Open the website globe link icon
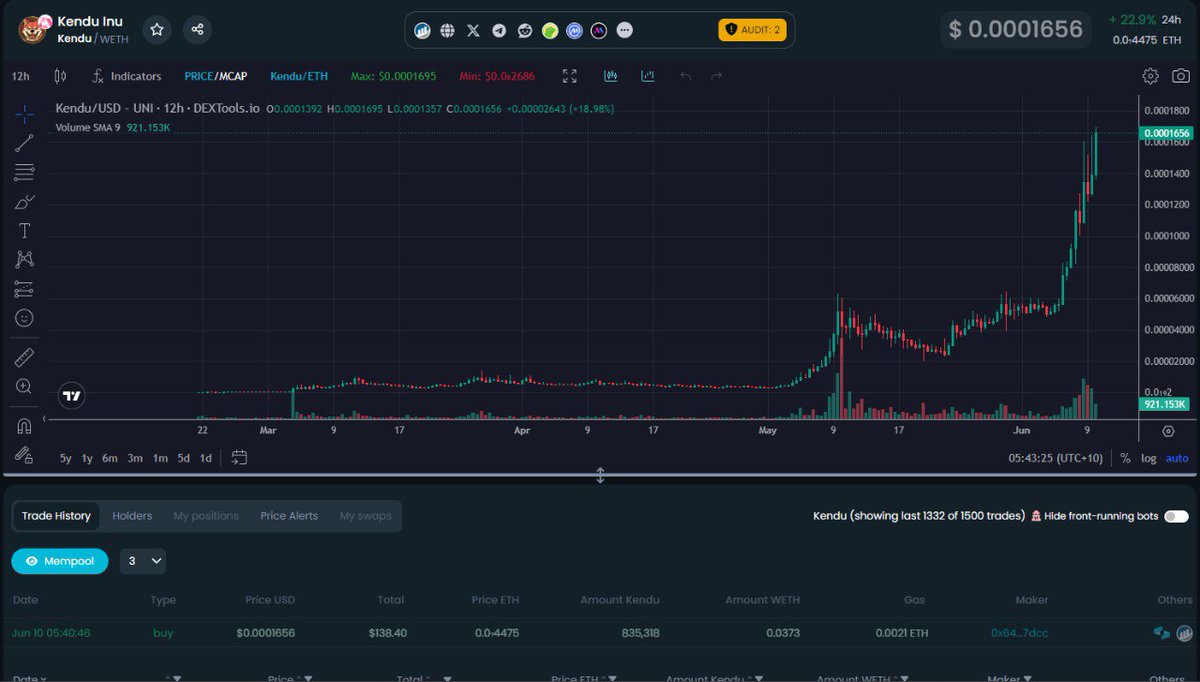The height and width of the screenshot is (682, 1200). pyautogui.click(x=447, y=30)
